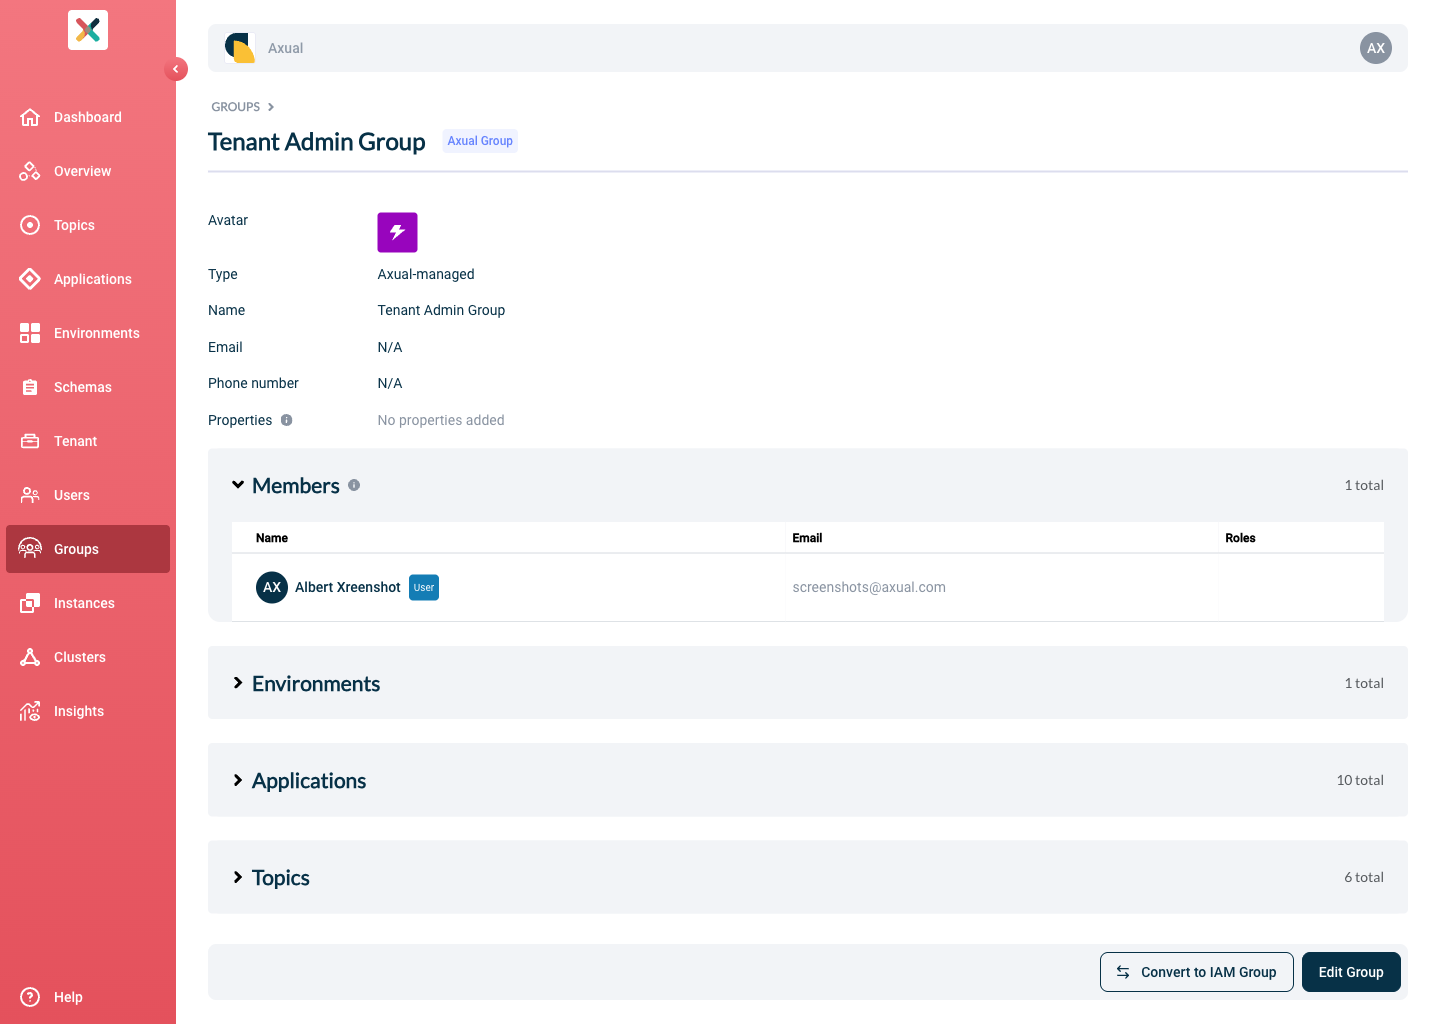Viewport: 1440px width, 1024px height.
Task: Click the Properties info icon
Action: point(286,420)
